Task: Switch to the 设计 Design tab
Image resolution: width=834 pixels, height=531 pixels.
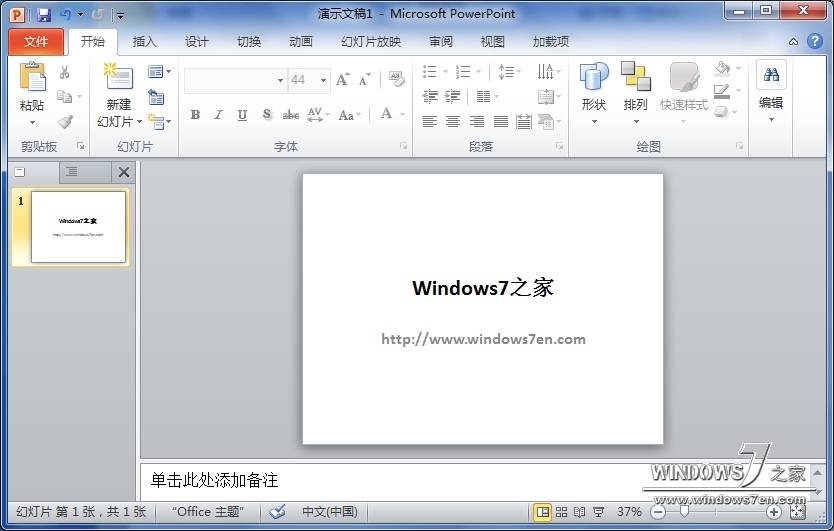Action: [196, 42]
